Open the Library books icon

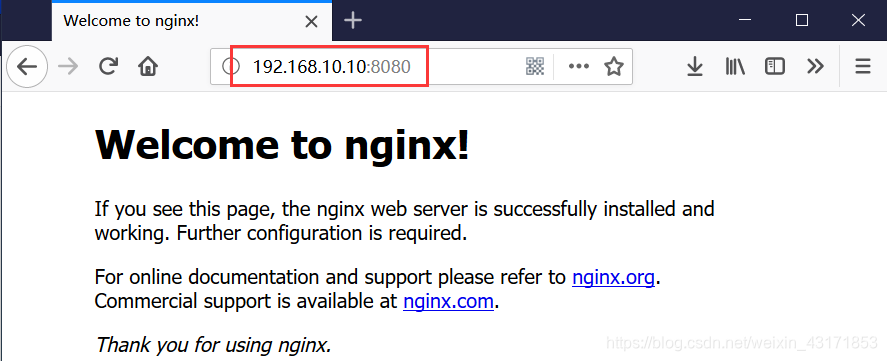[x=735, y=67]
